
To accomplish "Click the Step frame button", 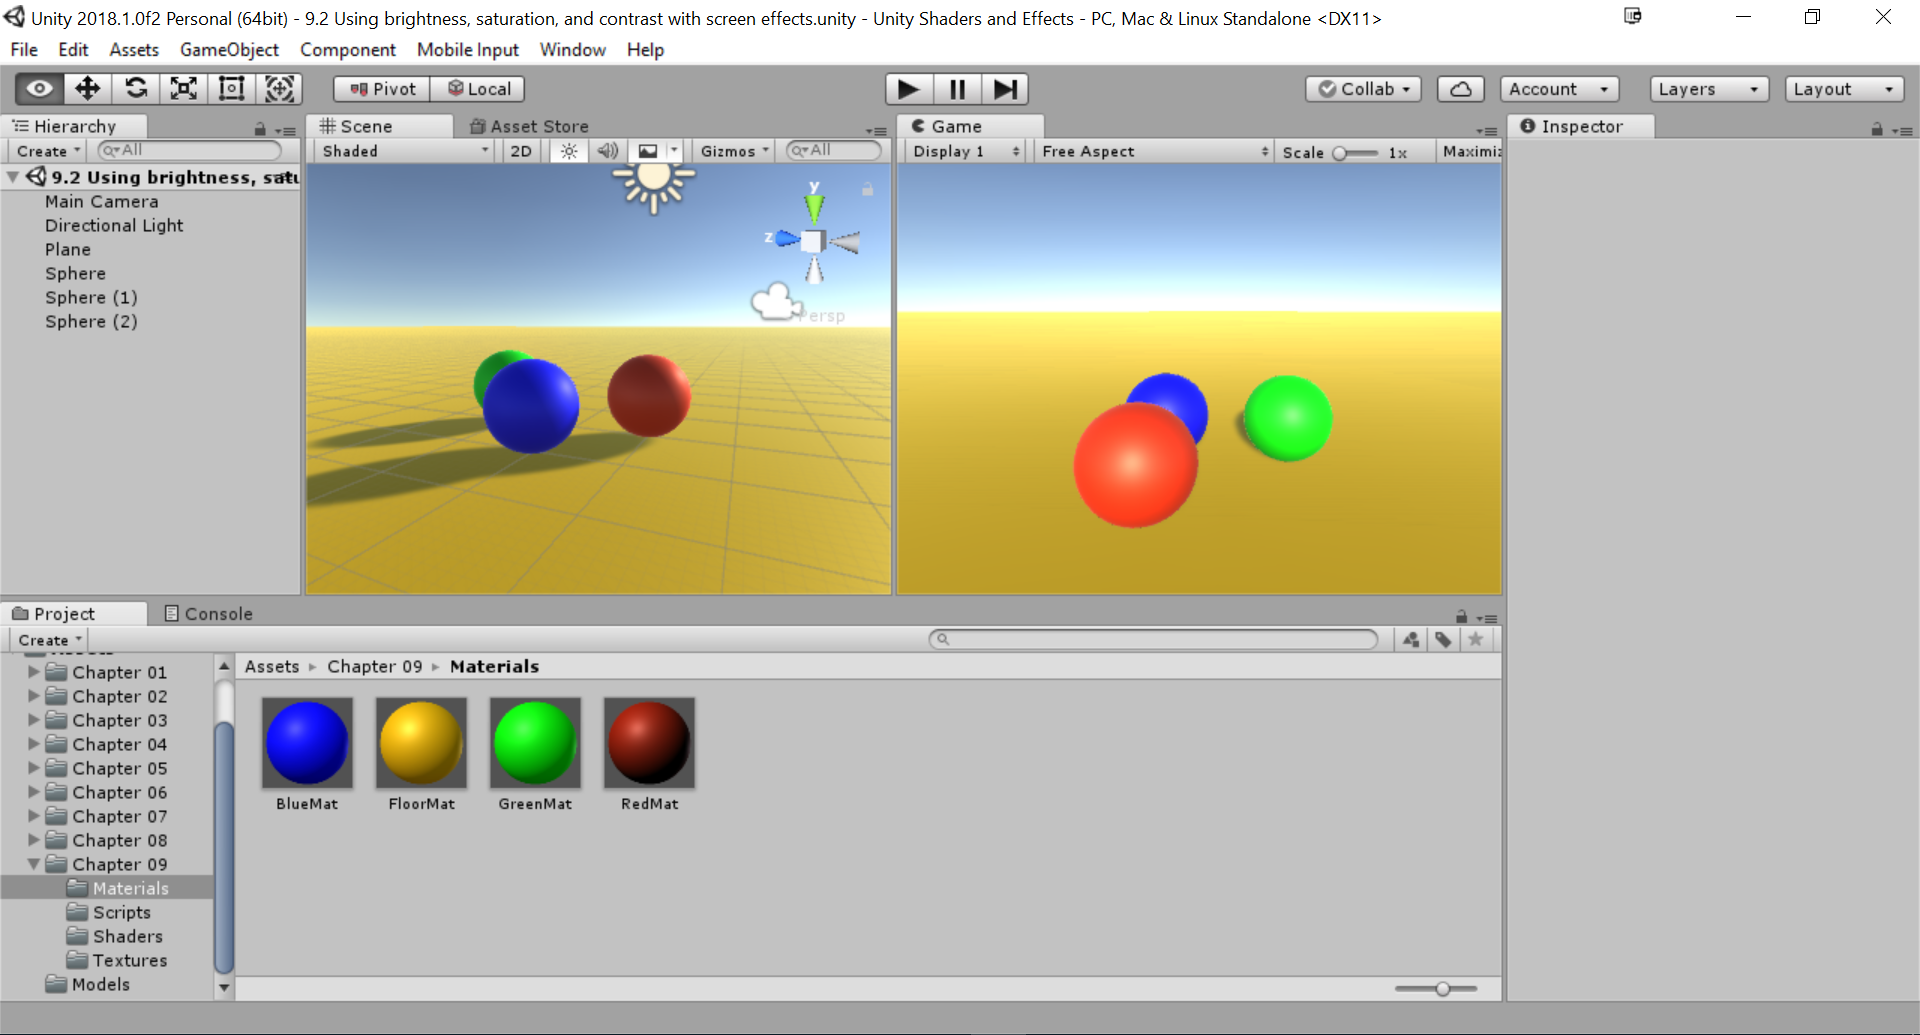I will (1005, 89).
